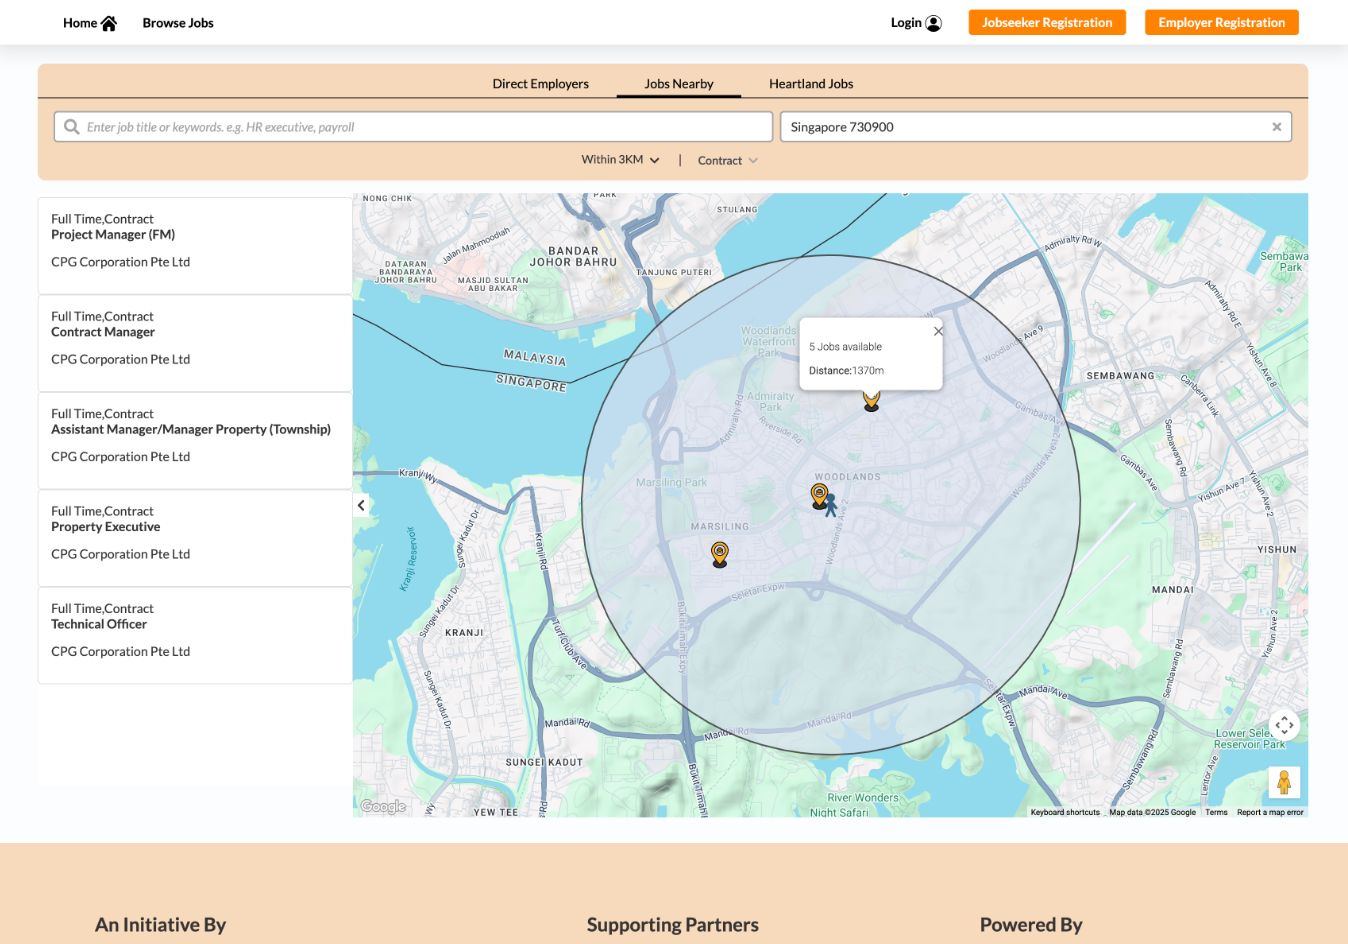Open the Home navigation link

pyautogui.click(x=90, y=23)
